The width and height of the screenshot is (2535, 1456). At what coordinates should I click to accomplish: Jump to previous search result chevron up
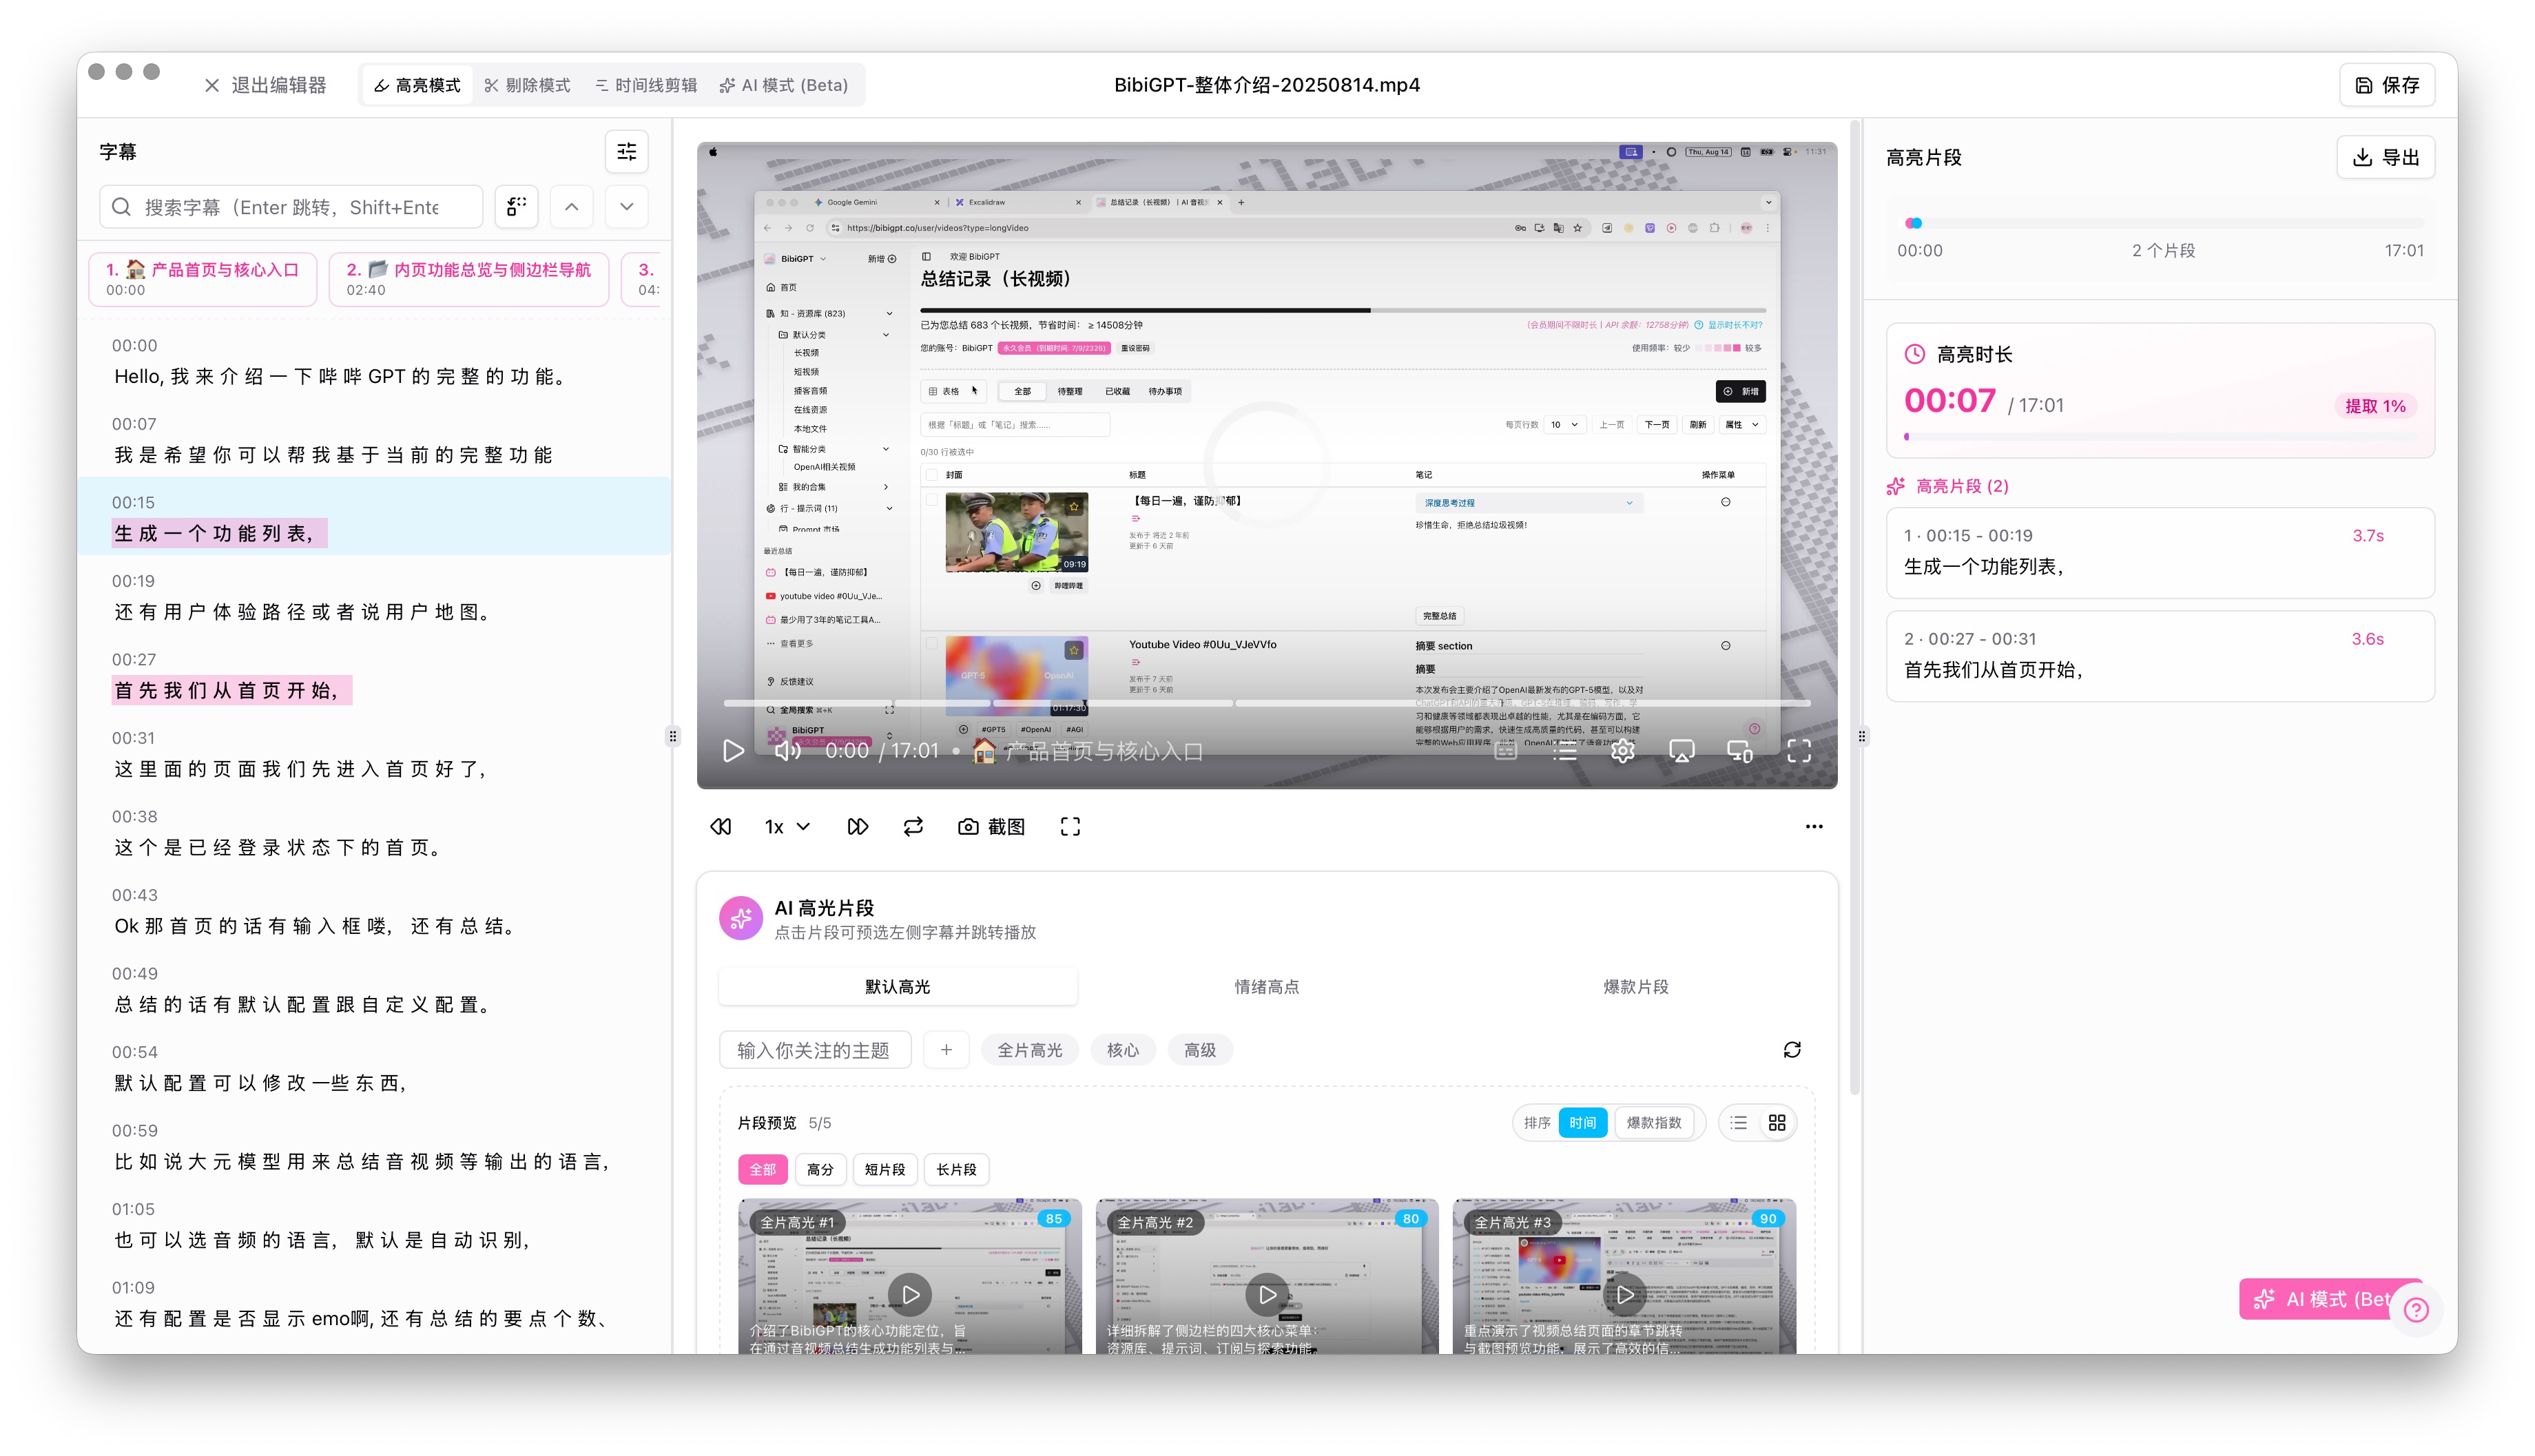point(571,207)
